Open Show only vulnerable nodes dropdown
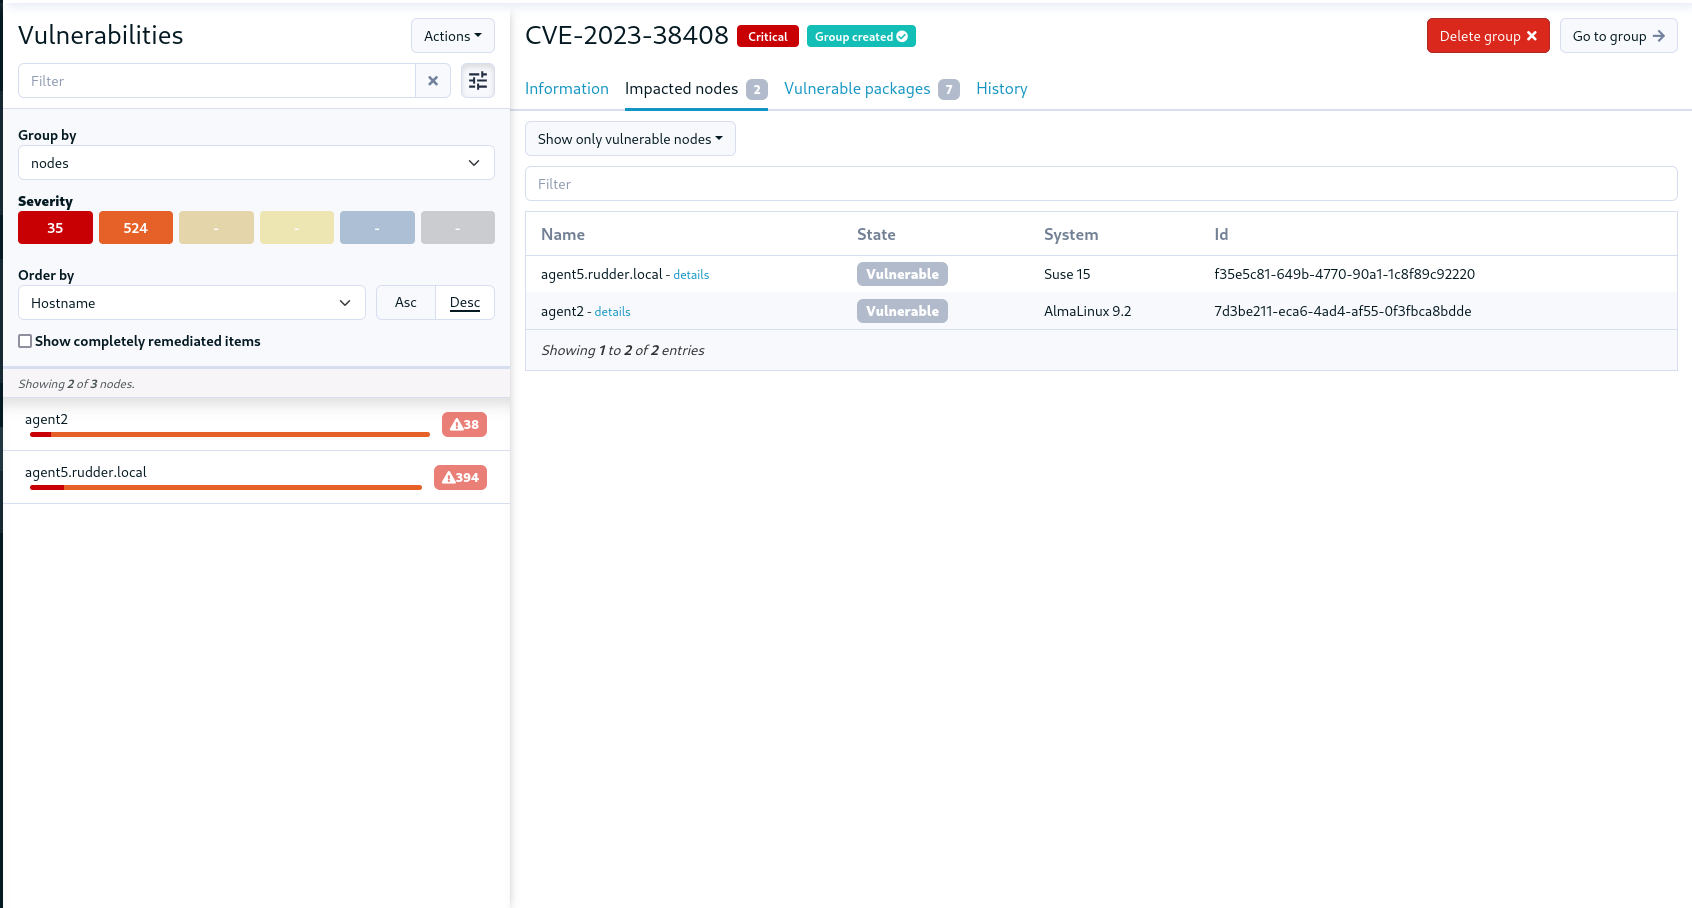 point(630,138)
